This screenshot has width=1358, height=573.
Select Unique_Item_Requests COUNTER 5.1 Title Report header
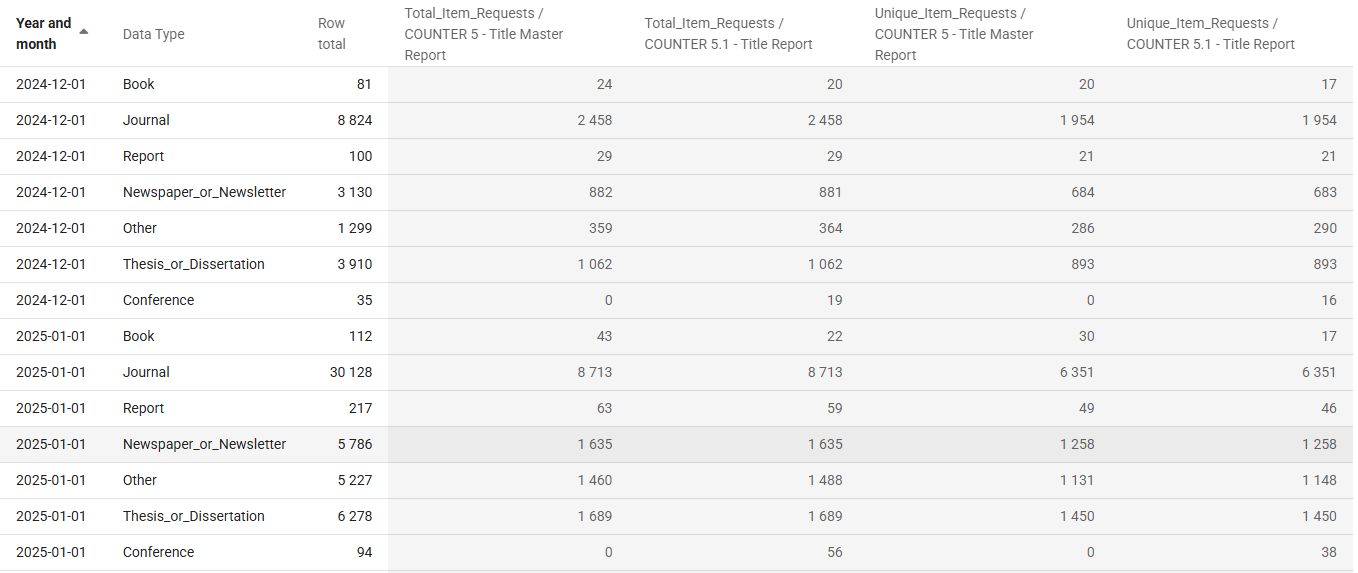(x=1211, y=34)
